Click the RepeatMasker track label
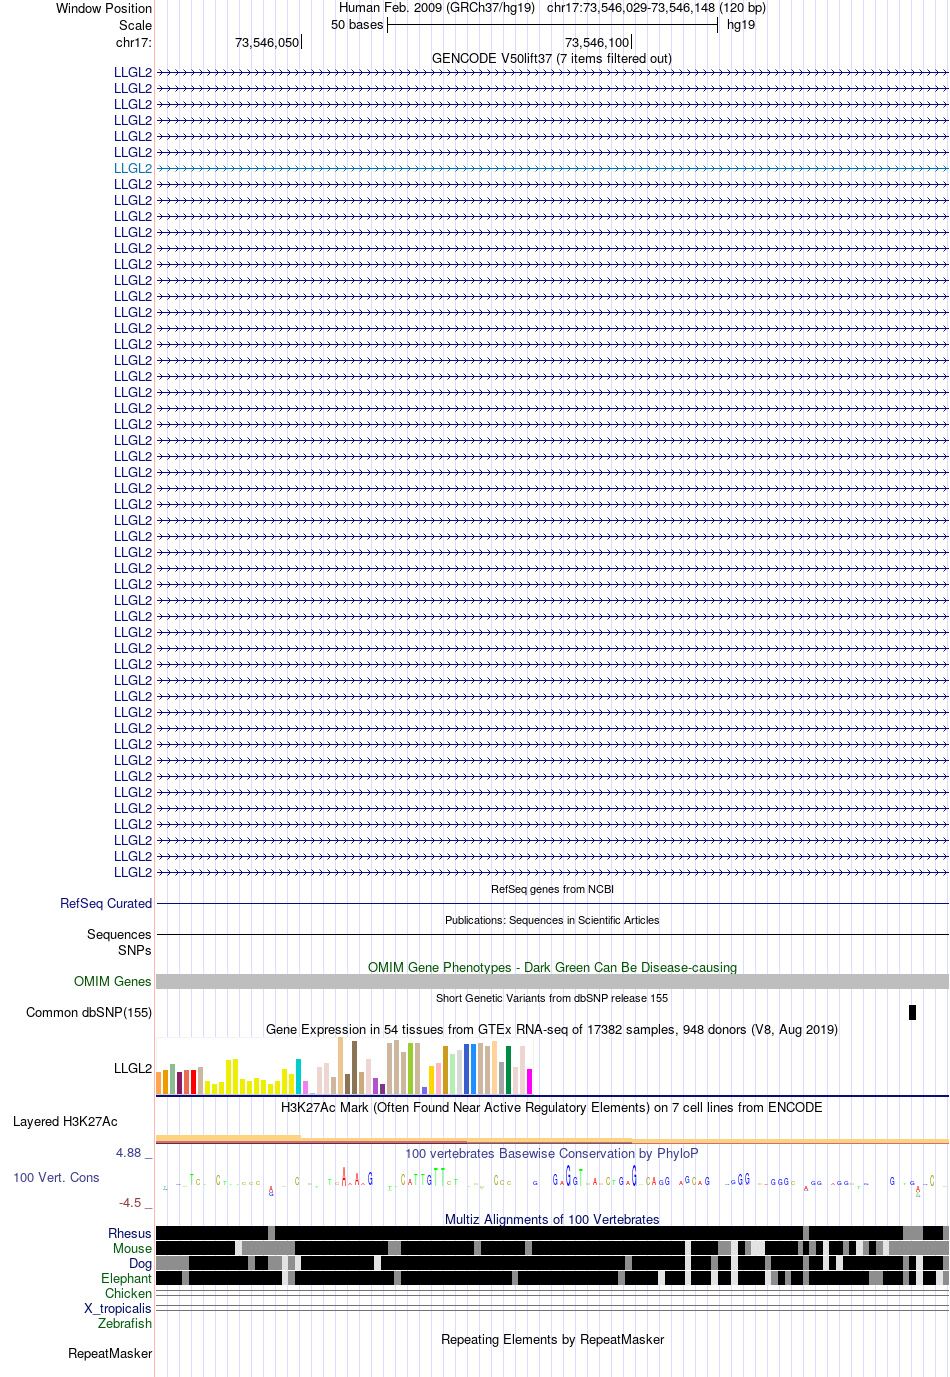Image resolution: width=950 pixels, height=1377 pixels. tap(110, 1353)
